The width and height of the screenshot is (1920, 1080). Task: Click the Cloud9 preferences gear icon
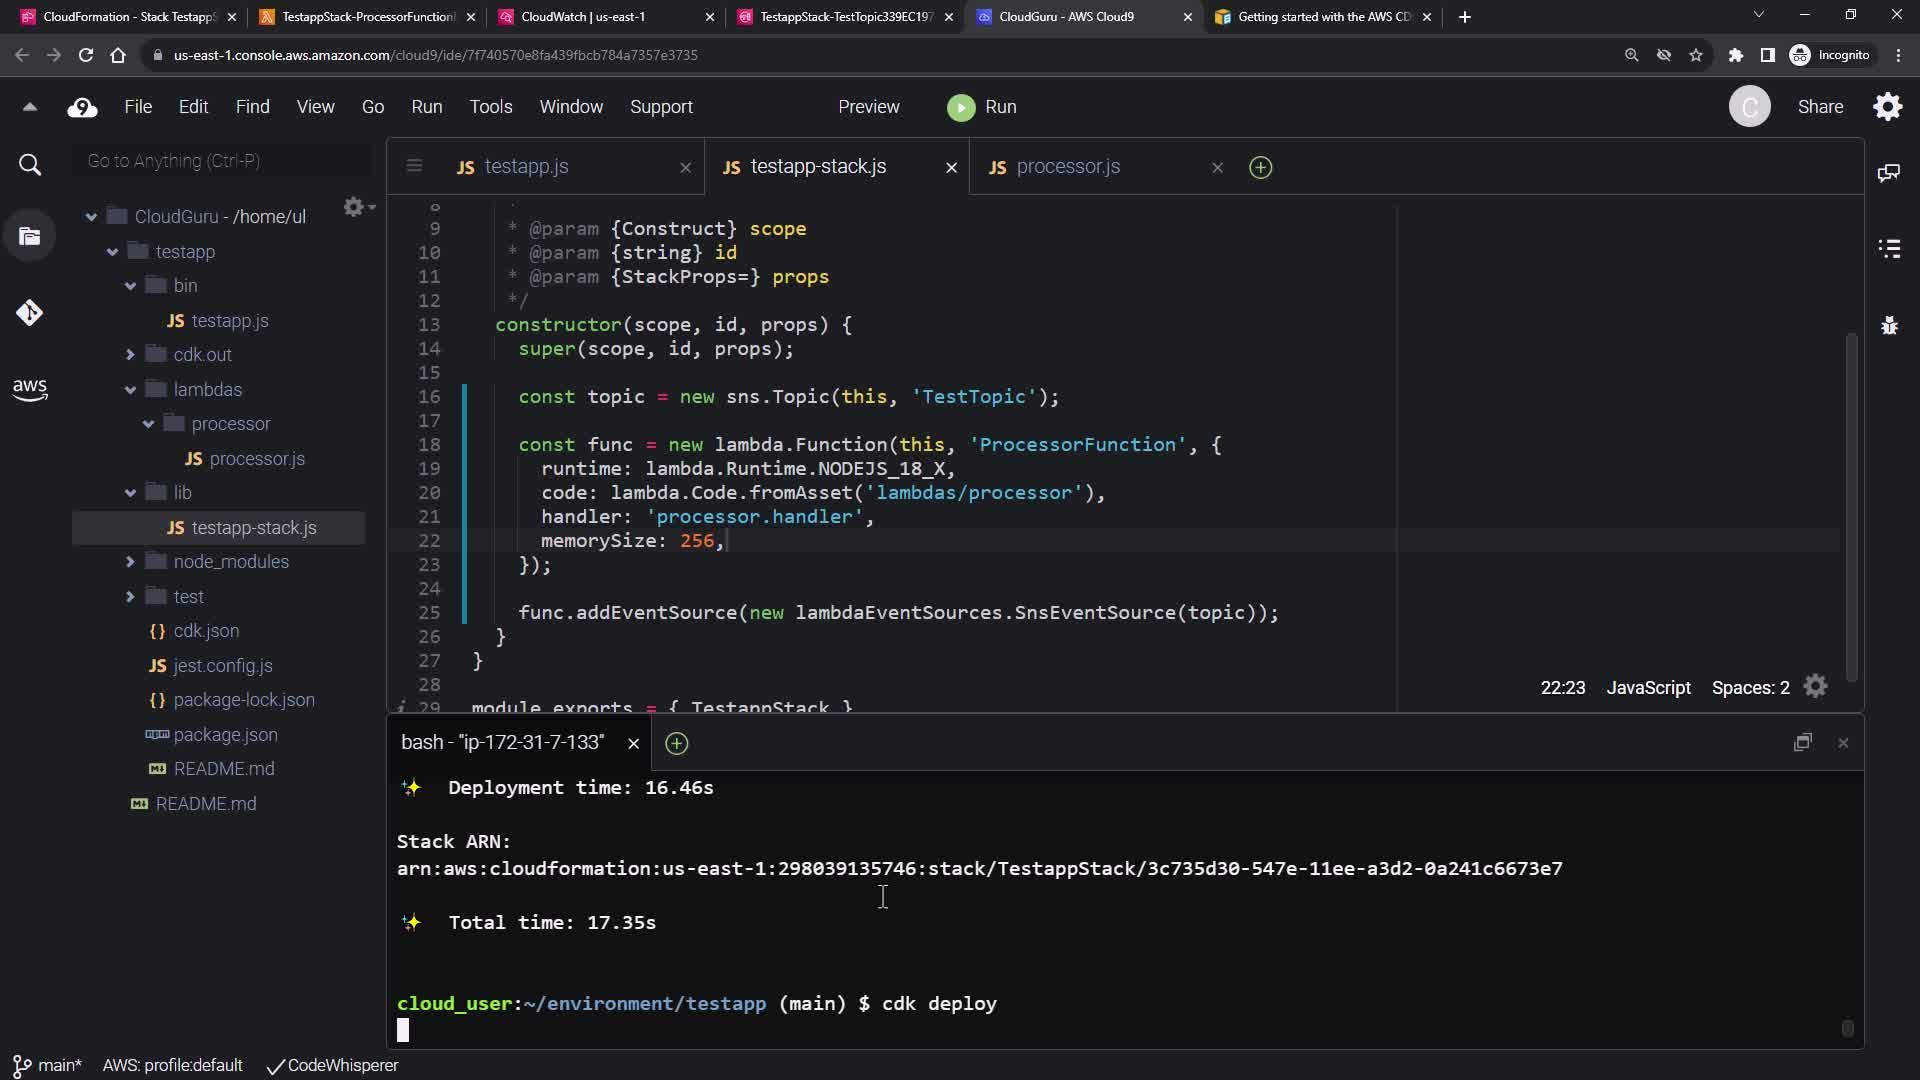coord(1887,107)
